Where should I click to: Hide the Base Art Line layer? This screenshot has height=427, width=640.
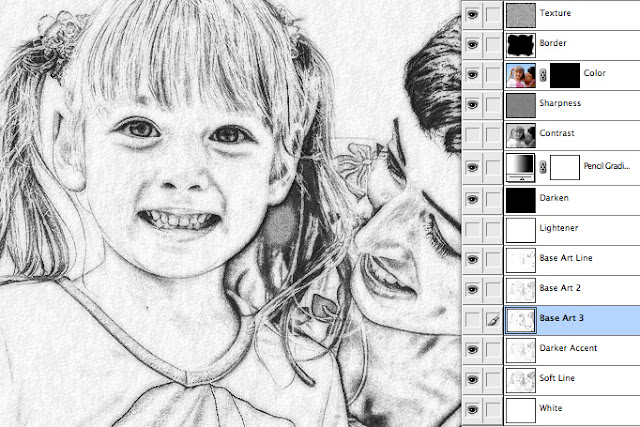(472, 260)
